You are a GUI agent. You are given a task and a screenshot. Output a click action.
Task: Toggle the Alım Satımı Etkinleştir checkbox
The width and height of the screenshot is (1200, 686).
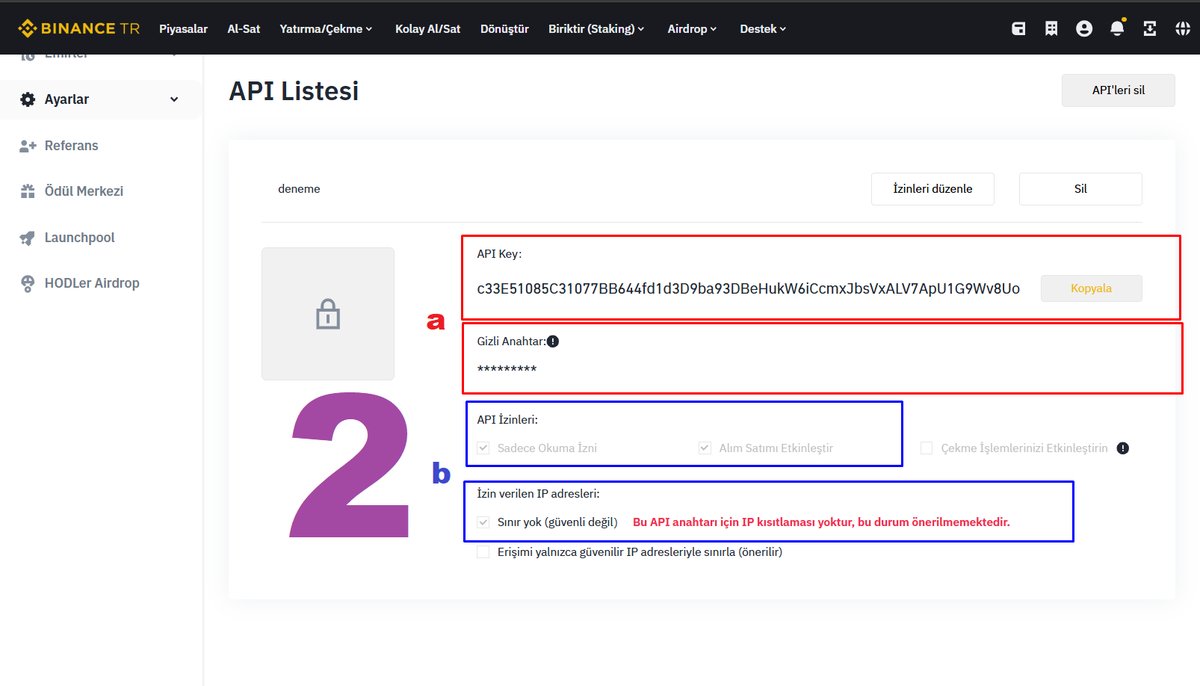point(705,448)
